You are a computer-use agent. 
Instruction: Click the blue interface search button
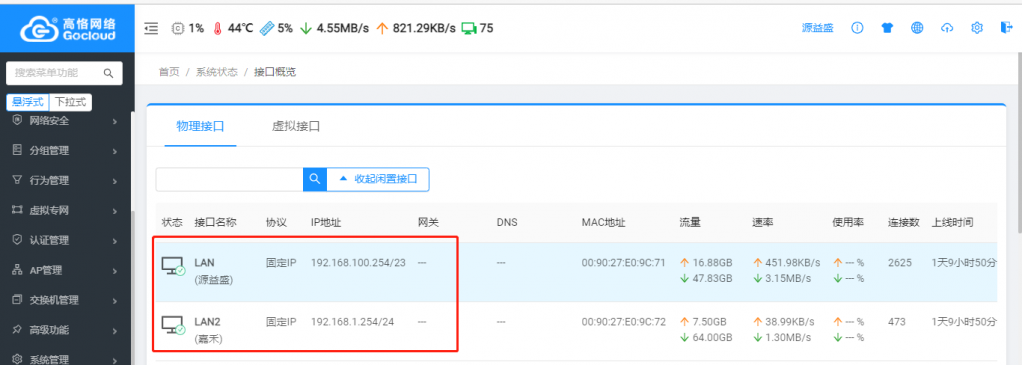coord(315,179)
